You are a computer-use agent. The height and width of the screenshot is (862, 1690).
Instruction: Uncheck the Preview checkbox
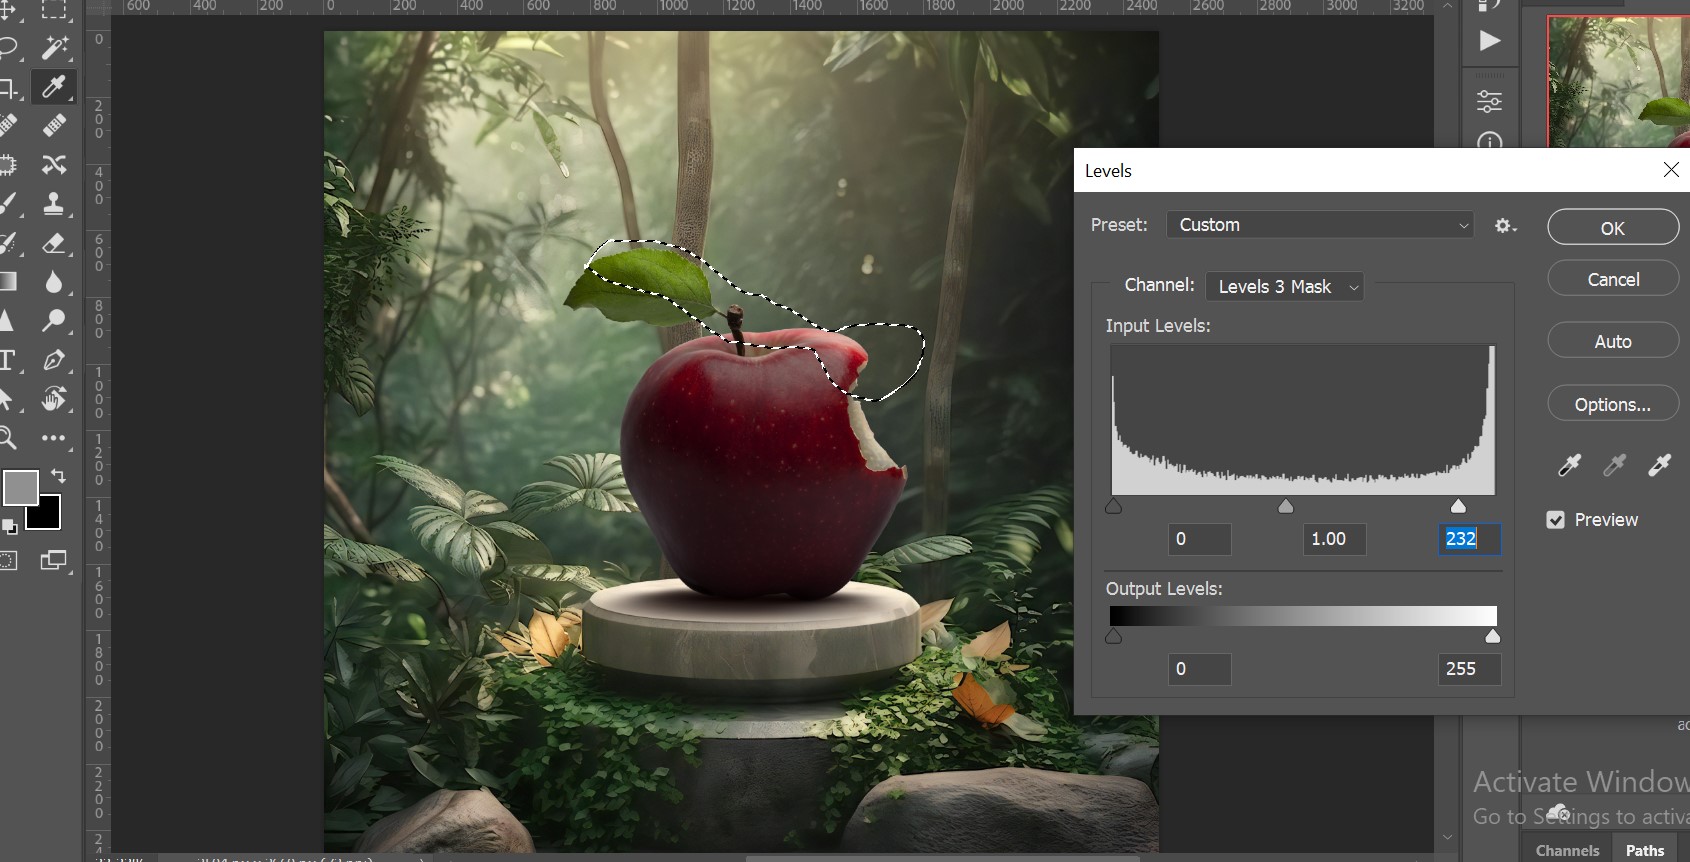(1555, 520)
